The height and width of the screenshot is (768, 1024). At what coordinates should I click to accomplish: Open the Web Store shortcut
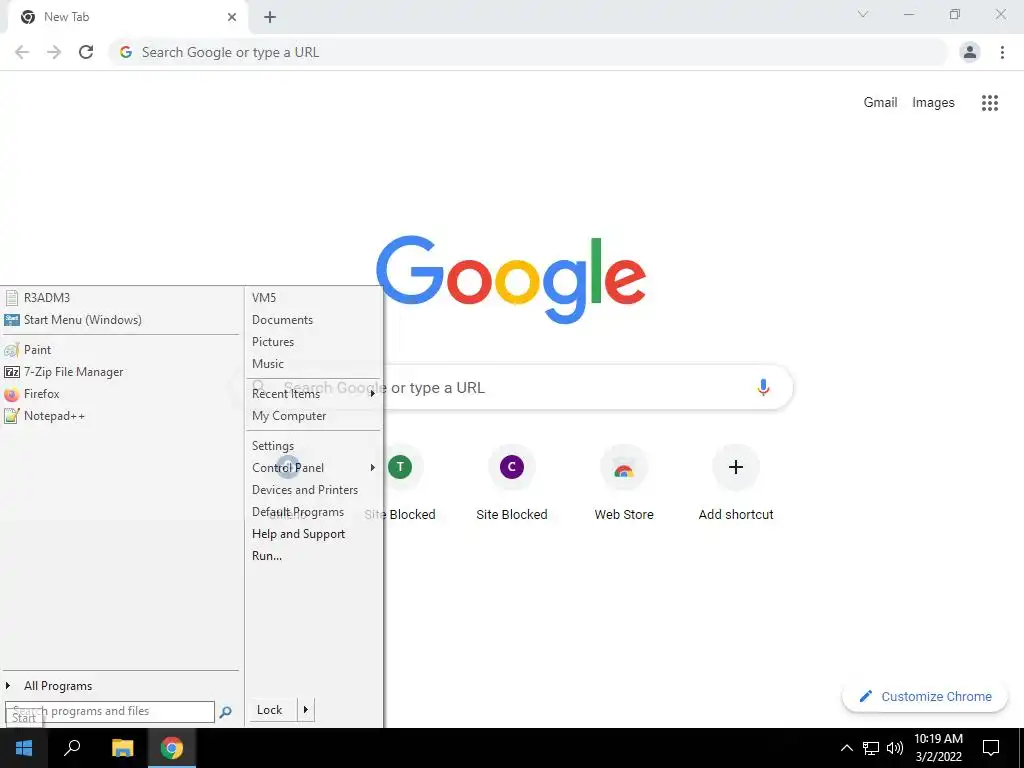(x=624, y=483)
